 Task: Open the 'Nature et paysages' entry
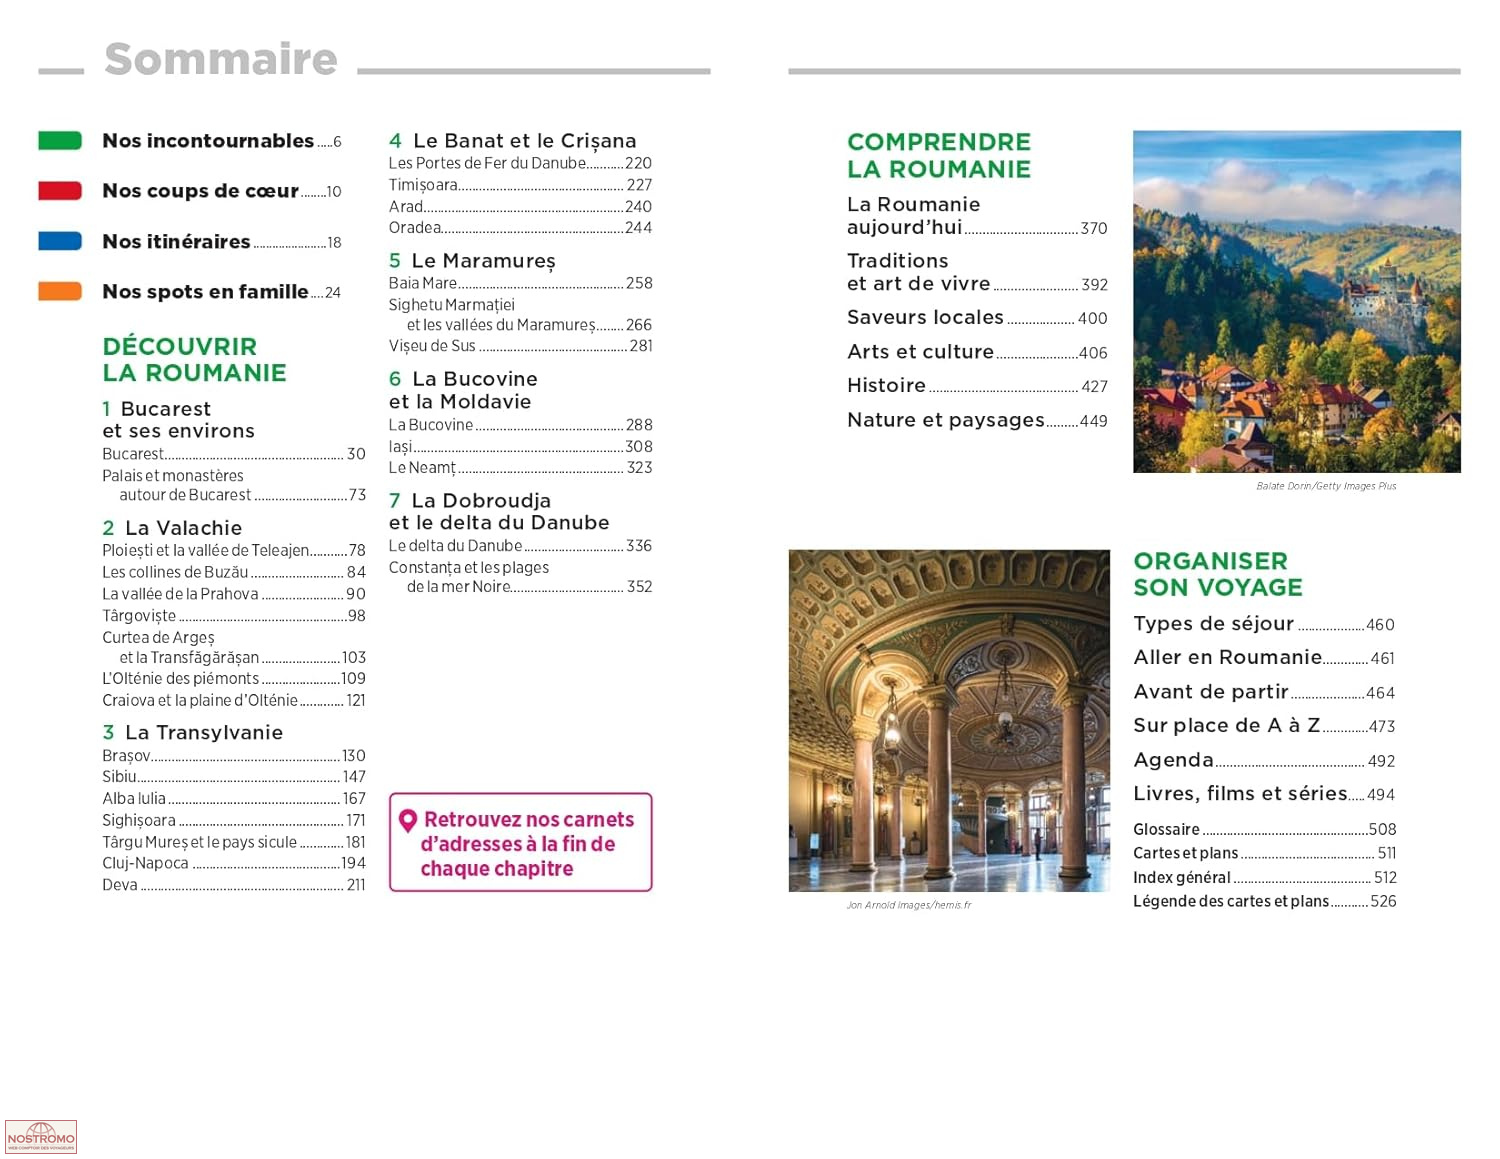(x=977, y=420)
